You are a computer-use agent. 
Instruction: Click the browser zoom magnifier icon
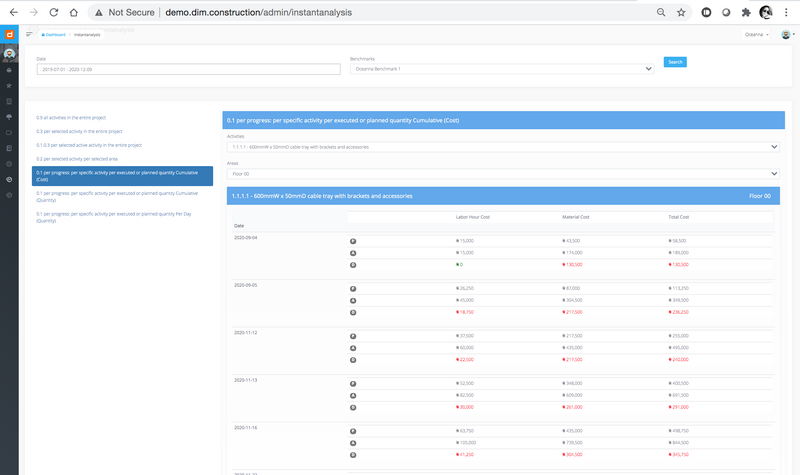661,12
